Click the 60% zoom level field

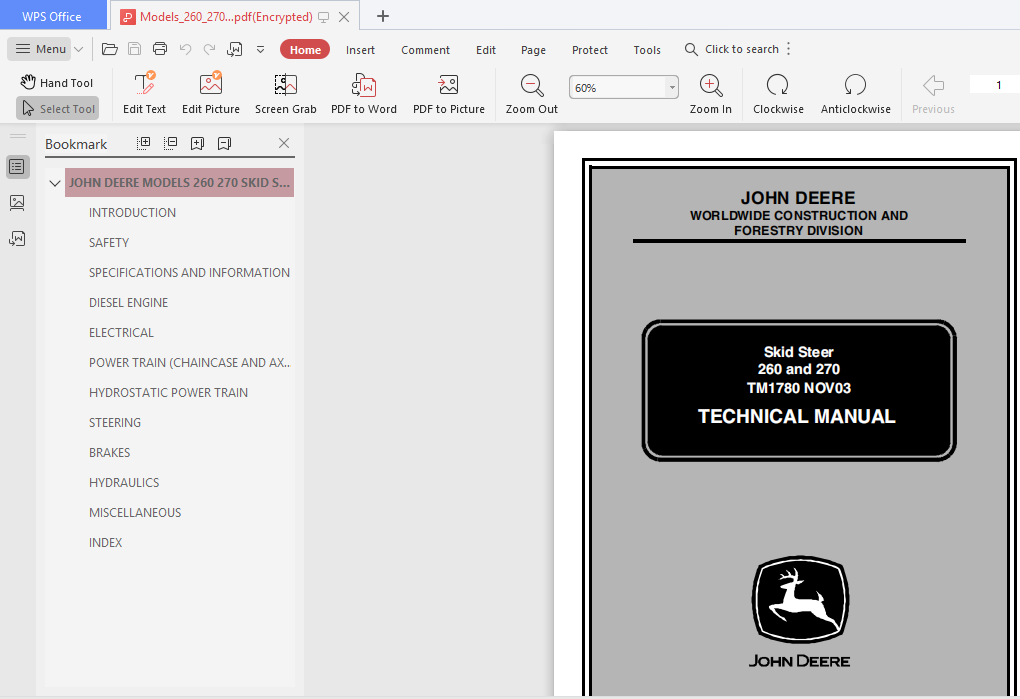[x=618, y=87]
